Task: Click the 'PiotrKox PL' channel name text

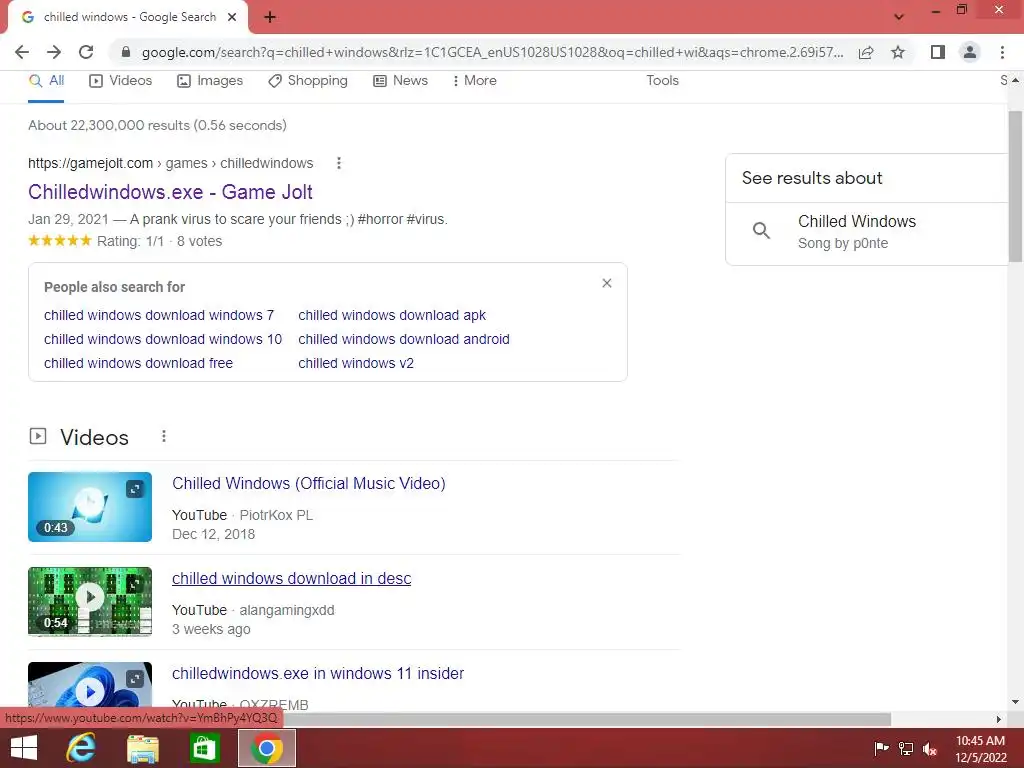Action: pyautogui.click(x=276, y=515)
